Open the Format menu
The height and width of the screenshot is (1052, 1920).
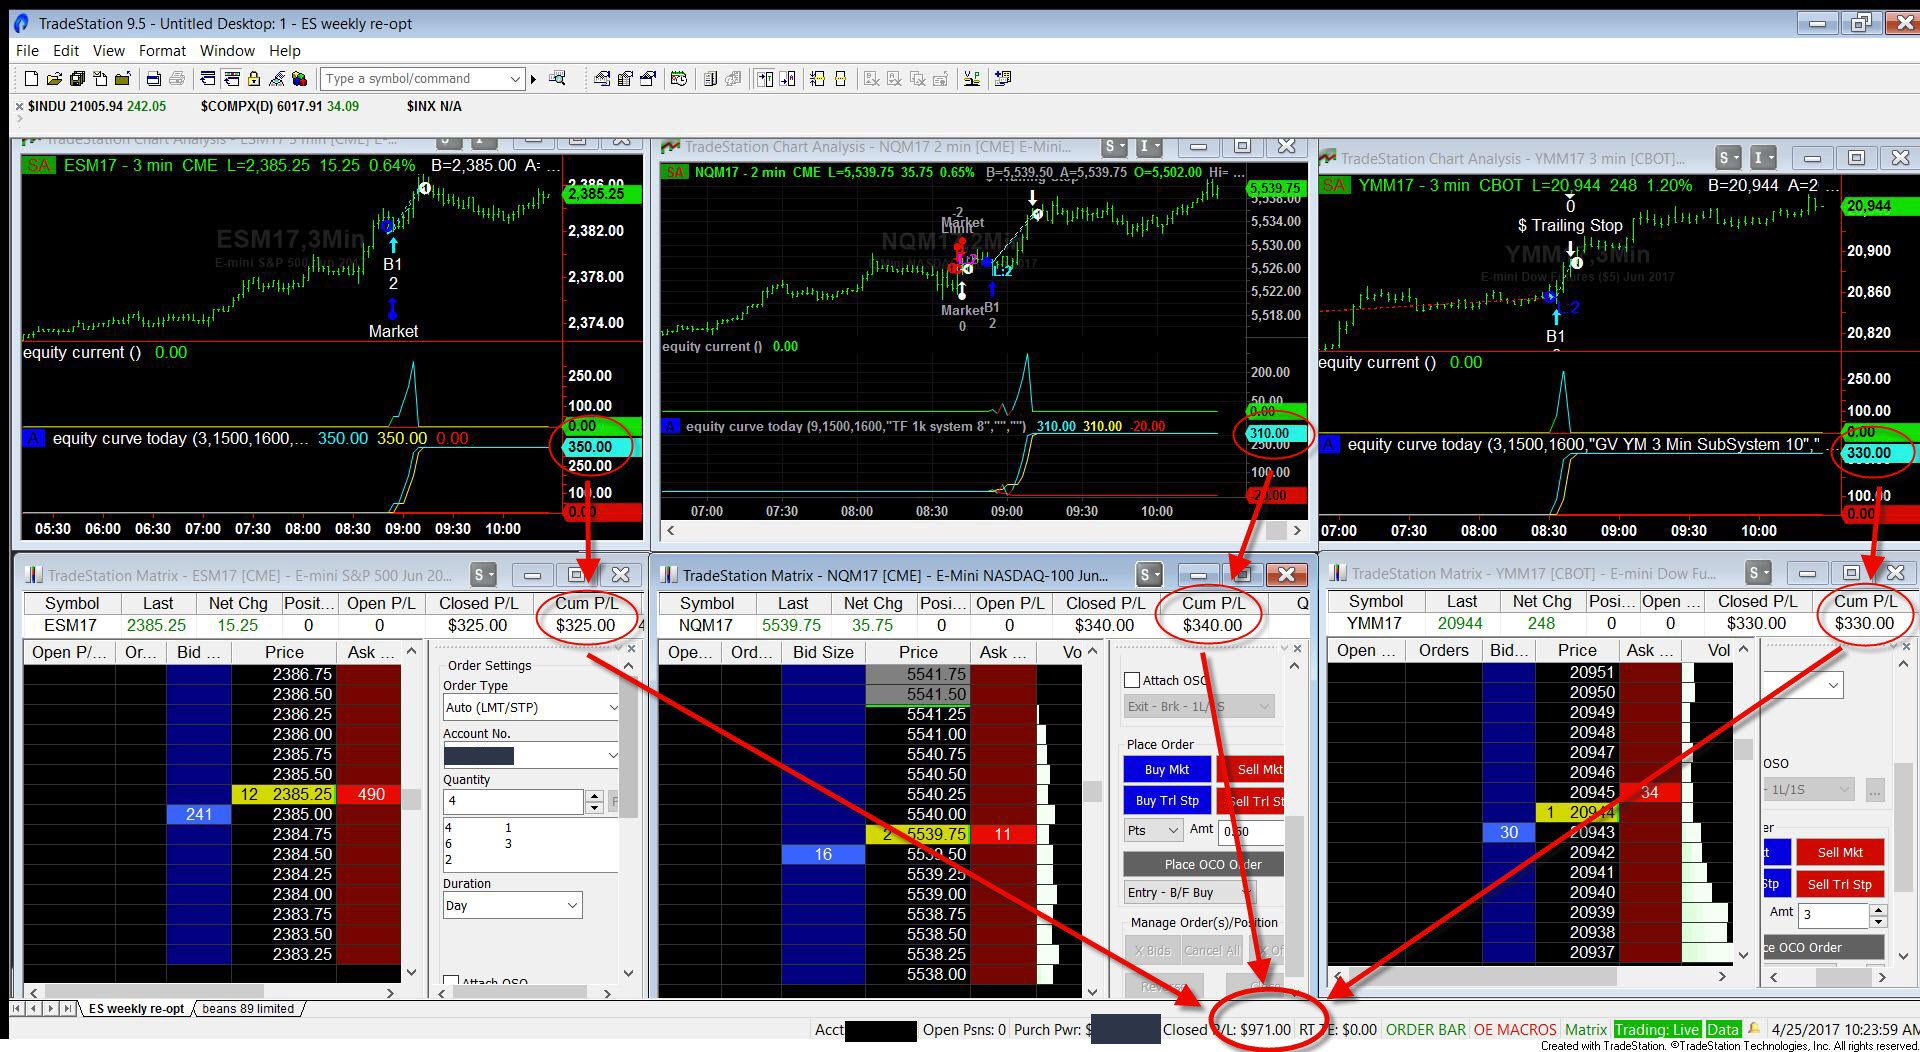162,51
